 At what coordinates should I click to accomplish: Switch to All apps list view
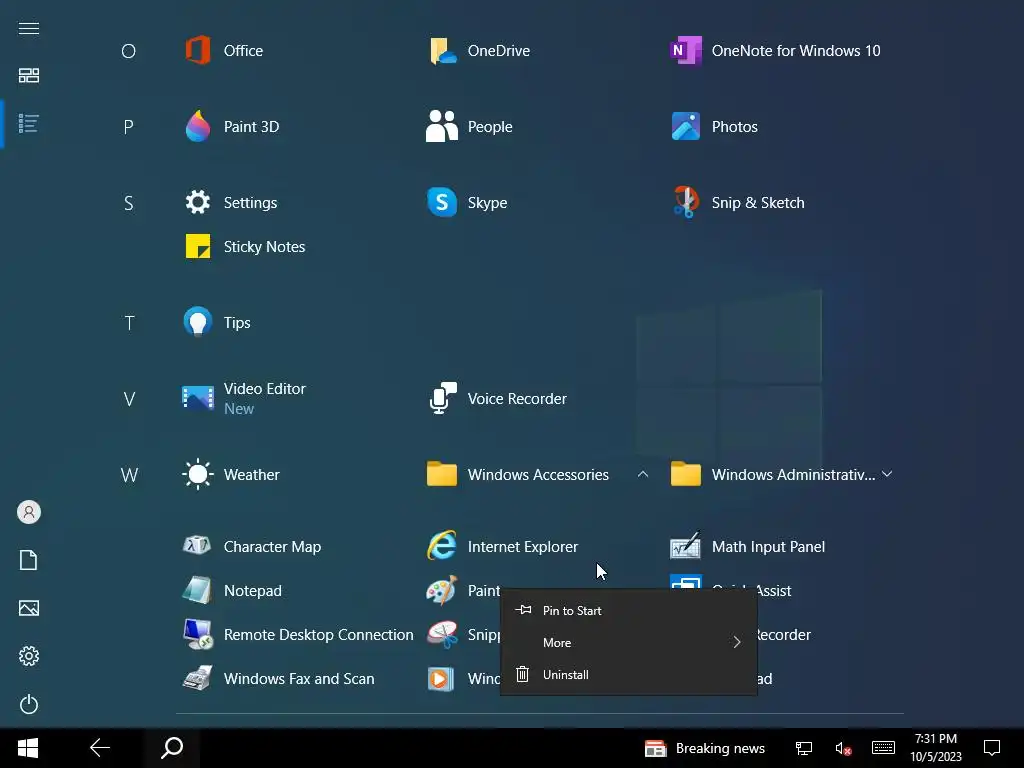(29, 123)
